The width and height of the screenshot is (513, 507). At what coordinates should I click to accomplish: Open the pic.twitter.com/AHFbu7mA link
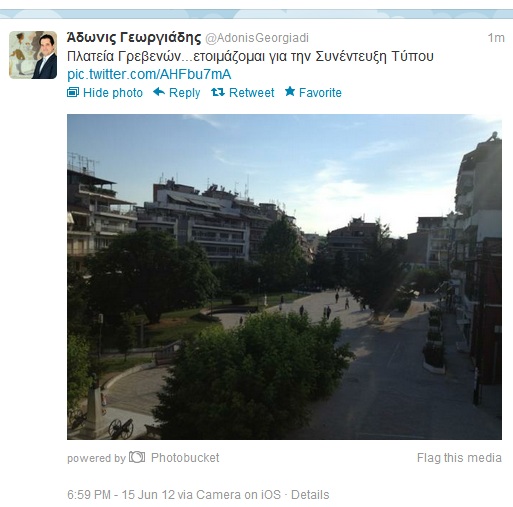(149, 74)
